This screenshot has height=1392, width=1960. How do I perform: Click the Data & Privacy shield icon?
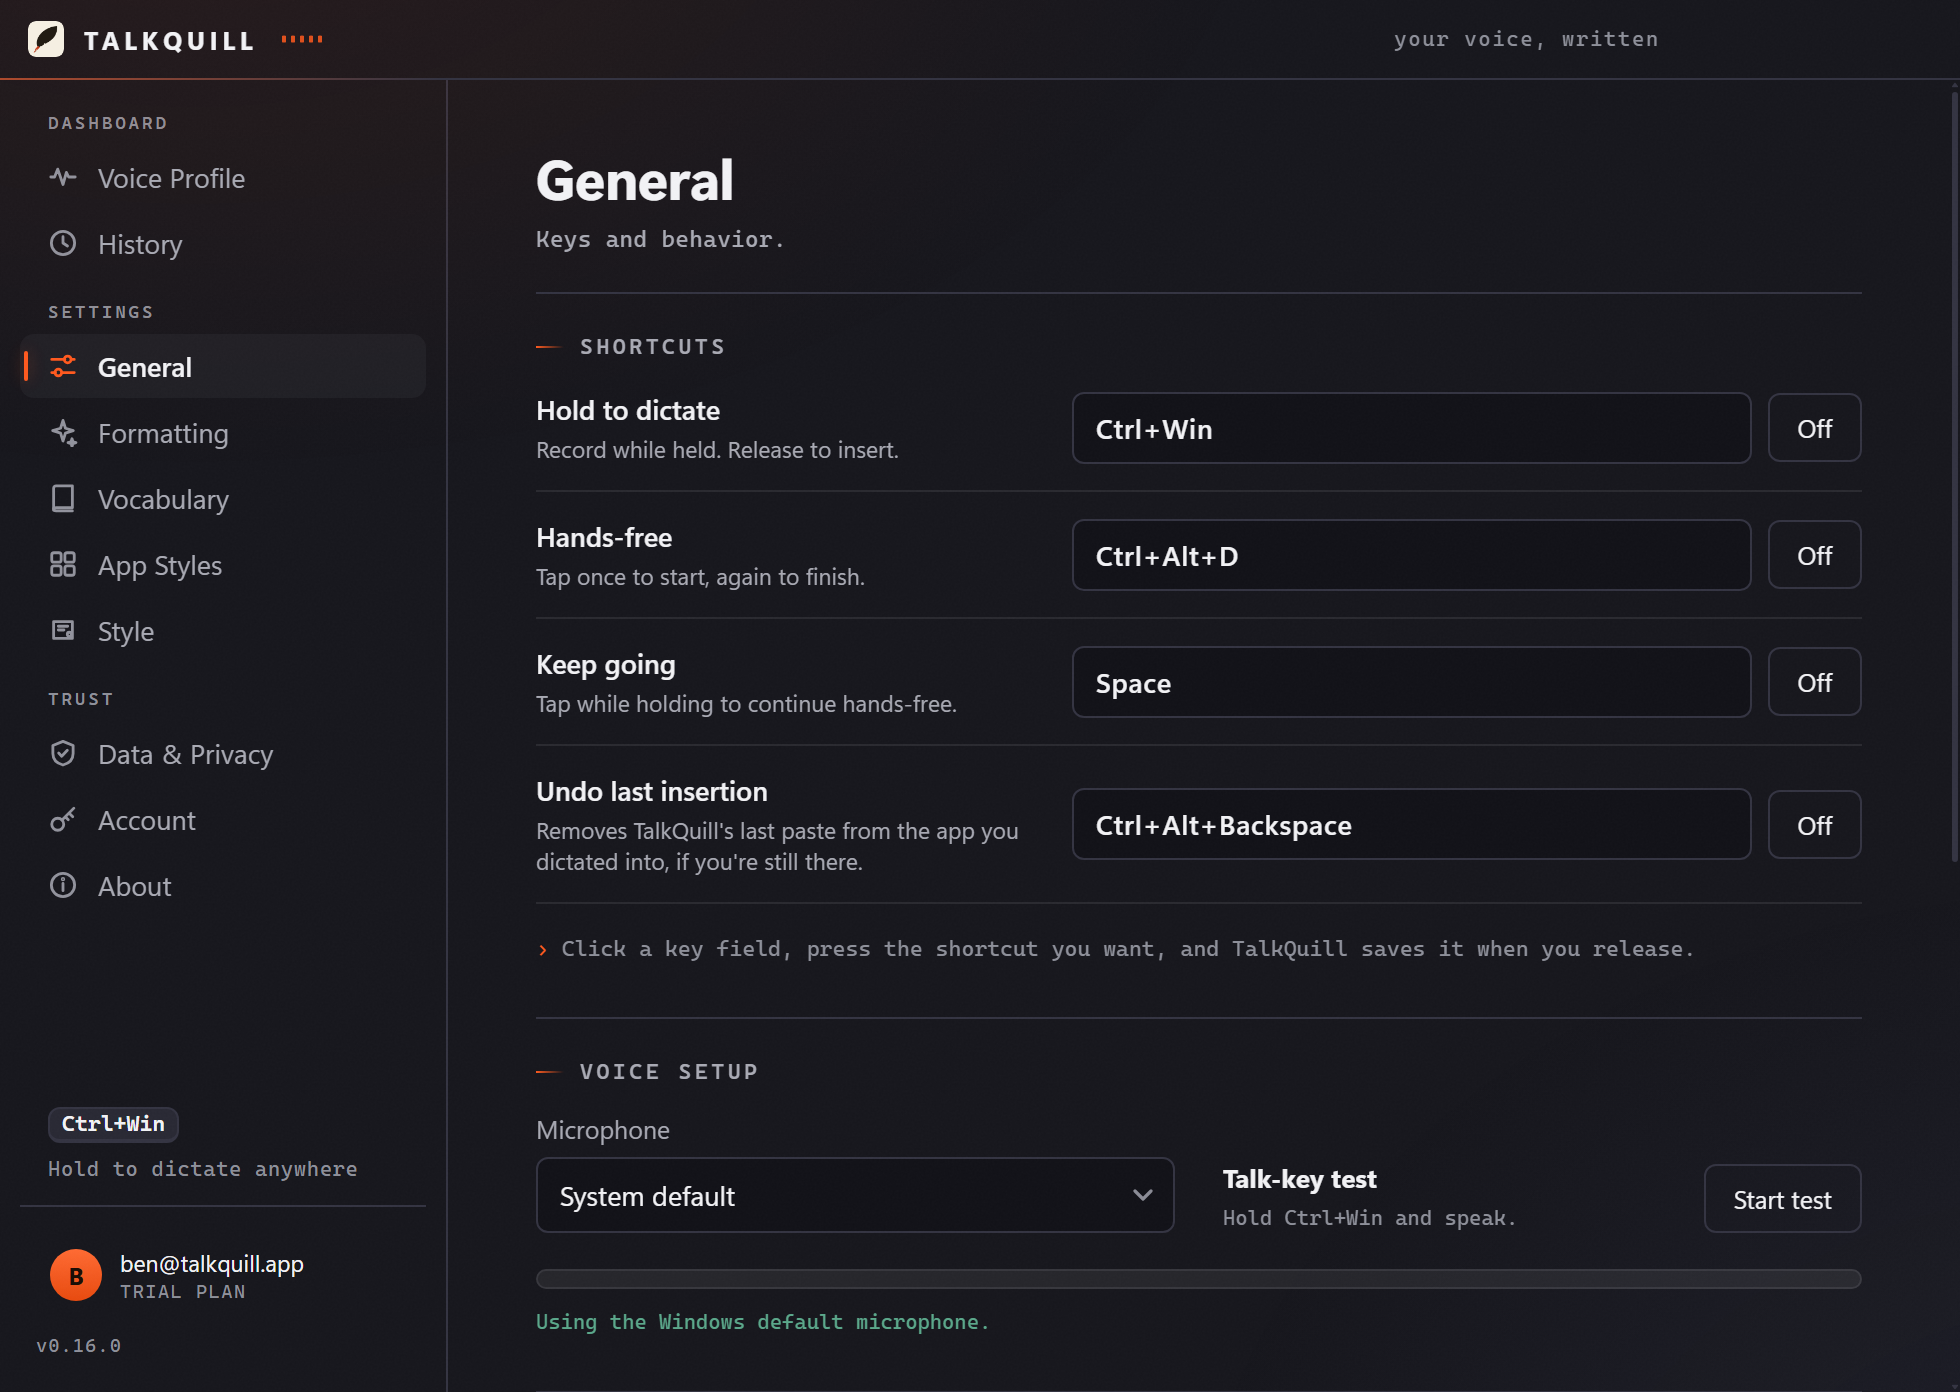(63, 754)
